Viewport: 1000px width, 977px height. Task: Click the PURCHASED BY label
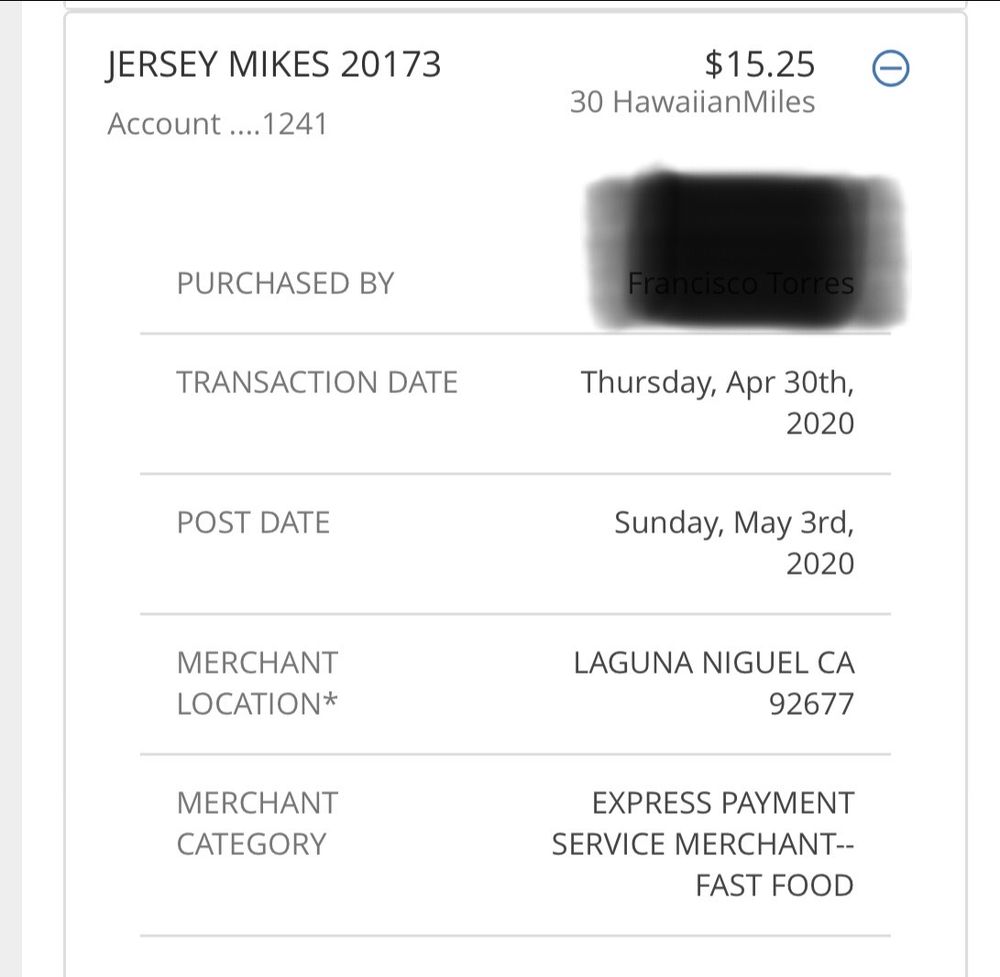[285, 283]
